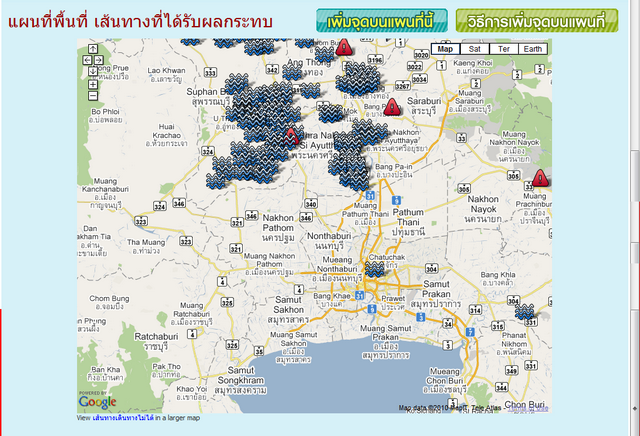
Task: Switch to Ter terrain view
Action: click(503, 49)
